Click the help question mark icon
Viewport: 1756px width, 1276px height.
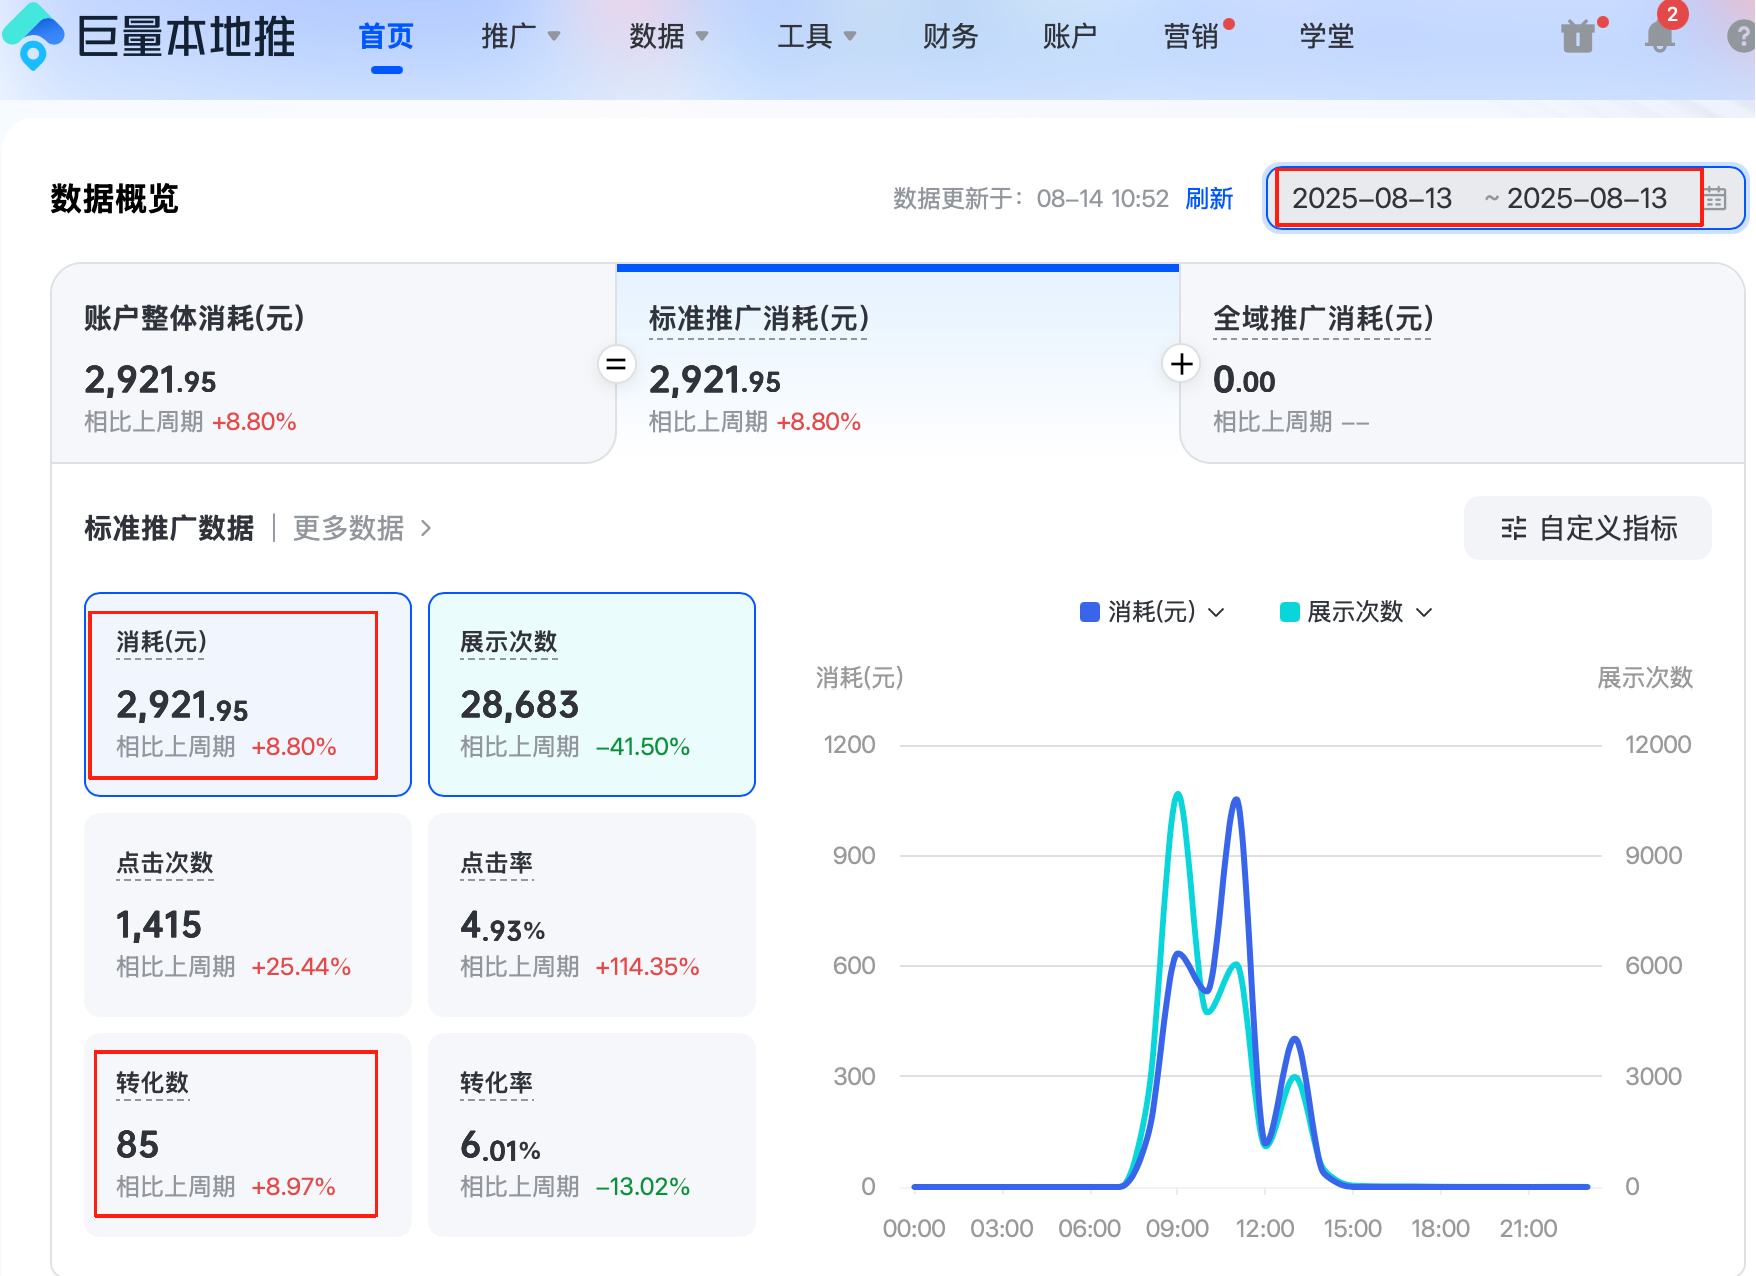(x=1742, y=37)
